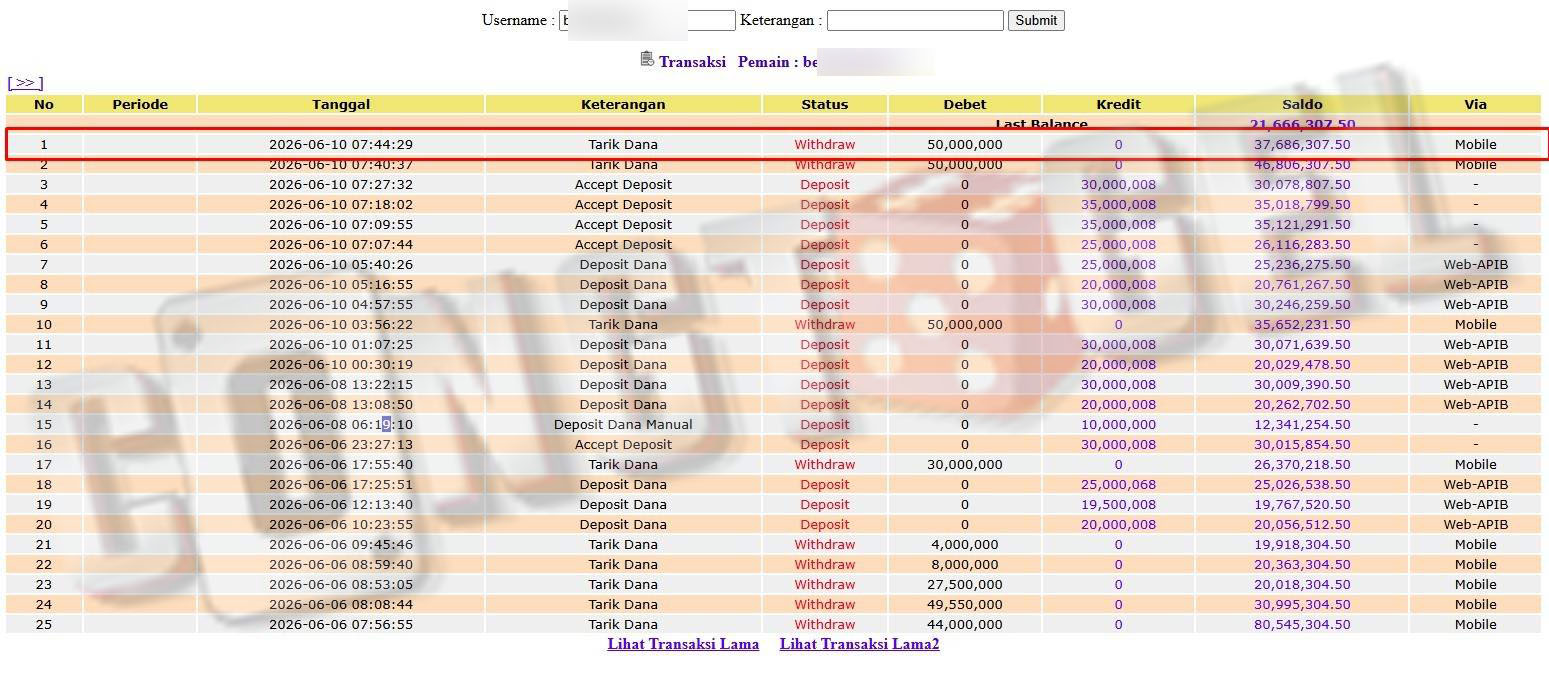Click Deposit Dana Manual in row 15
Viewport: 1549px width, 693px height.
pos(623,425)
